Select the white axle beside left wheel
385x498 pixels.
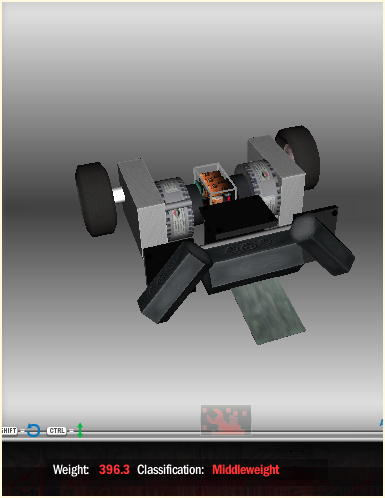(x=118, y=195)
